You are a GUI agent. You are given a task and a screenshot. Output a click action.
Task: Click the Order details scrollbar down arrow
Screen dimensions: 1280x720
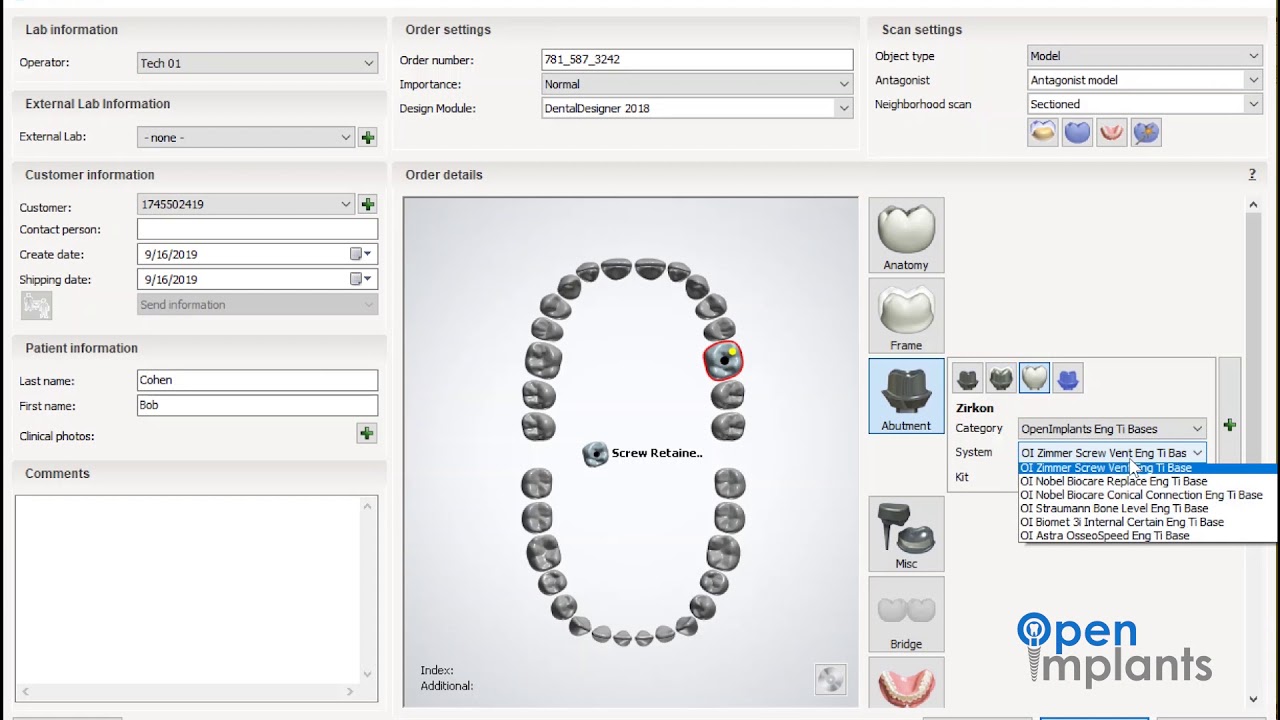[1254, 699]
